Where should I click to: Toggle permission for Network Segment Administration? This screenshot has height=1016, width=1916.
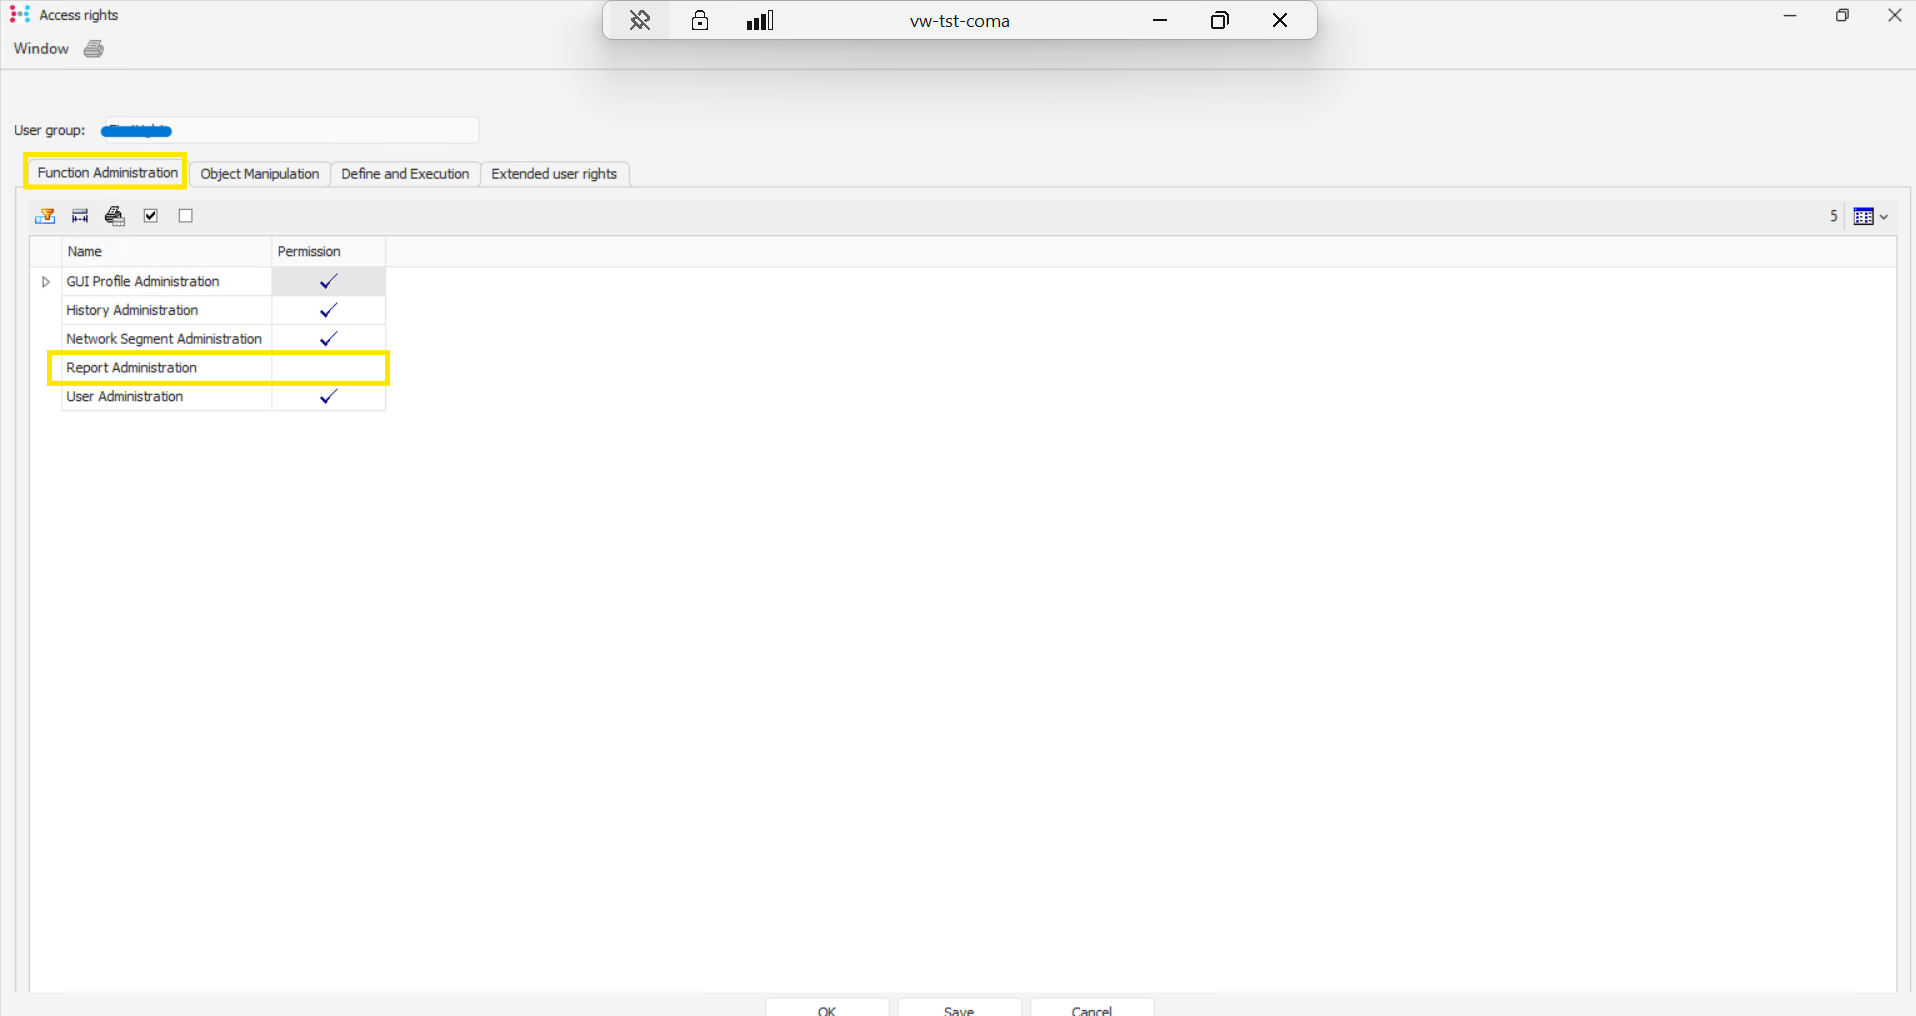click(x=328, y=339)
